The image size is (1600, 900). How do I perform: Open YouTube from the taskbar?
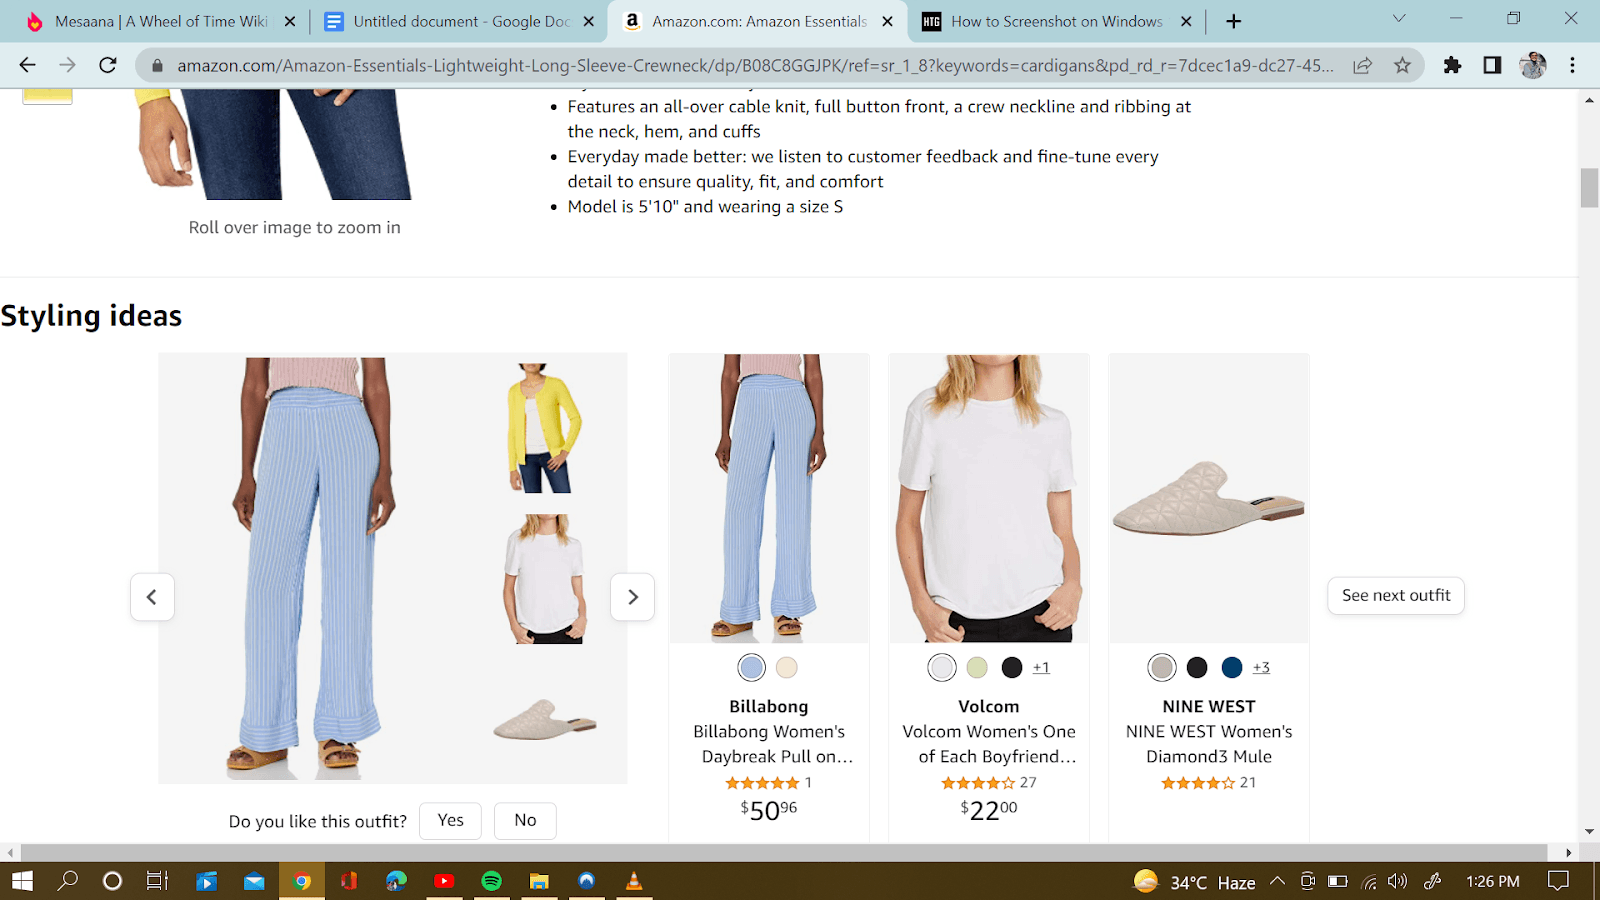tap(444, 881)
